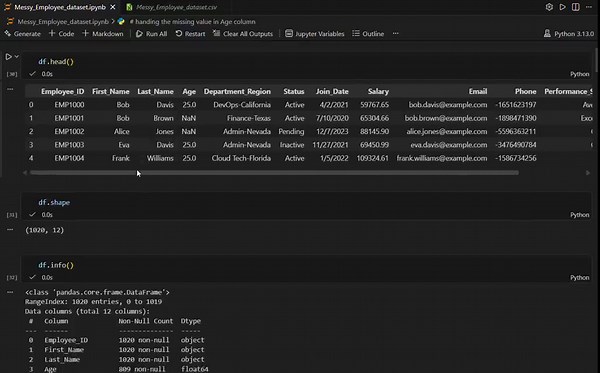Screen dimensions: 600x373
Task: Click the Join_Date column header
Action: point(332,91)
